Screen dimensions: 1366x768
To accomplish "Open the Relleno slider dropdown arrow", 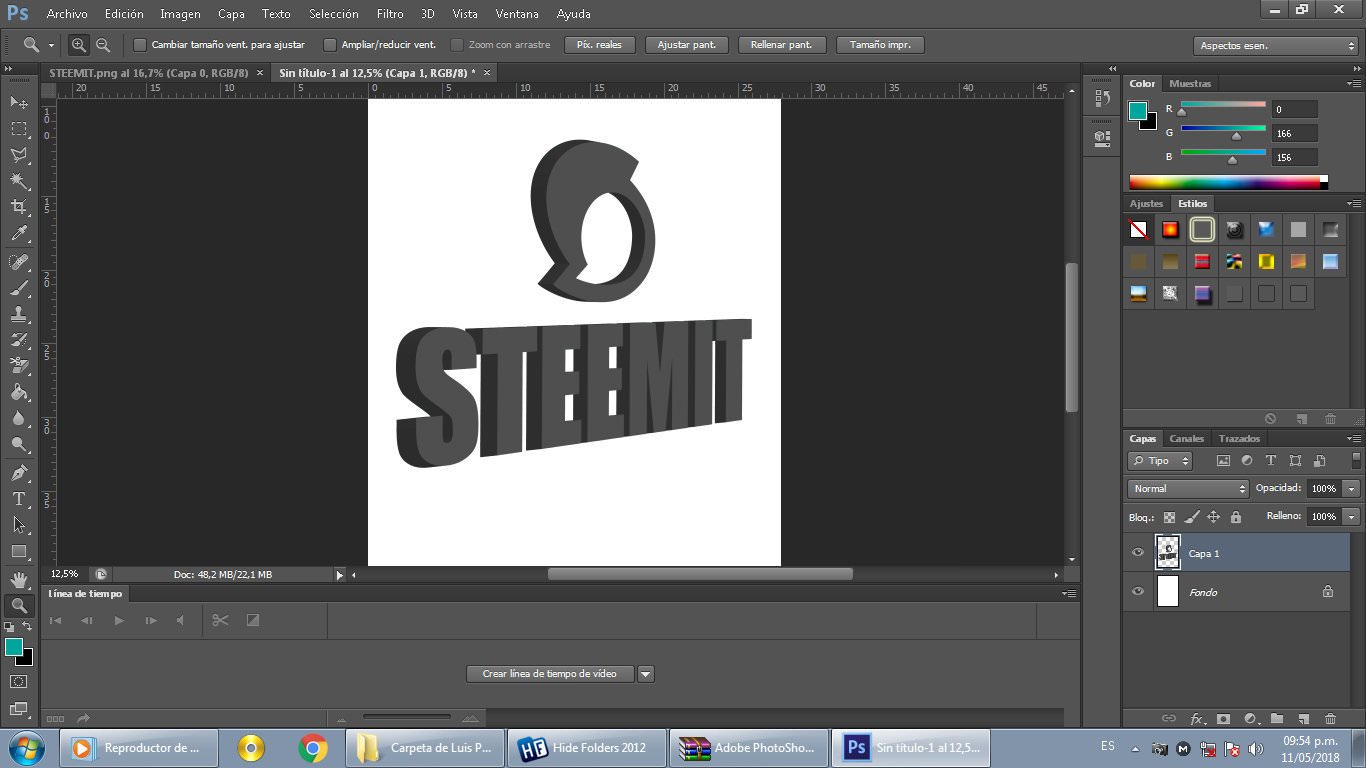I will (1352, 517).
